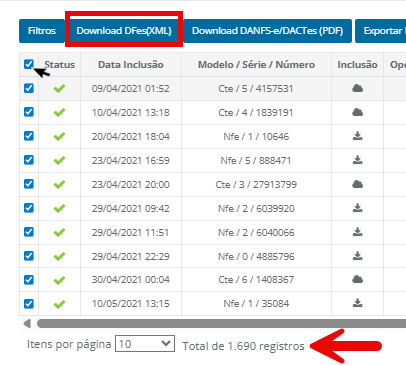Click the Inclusão column header
Viewport: 406px width, 366px height.
(x=357, y=64)
